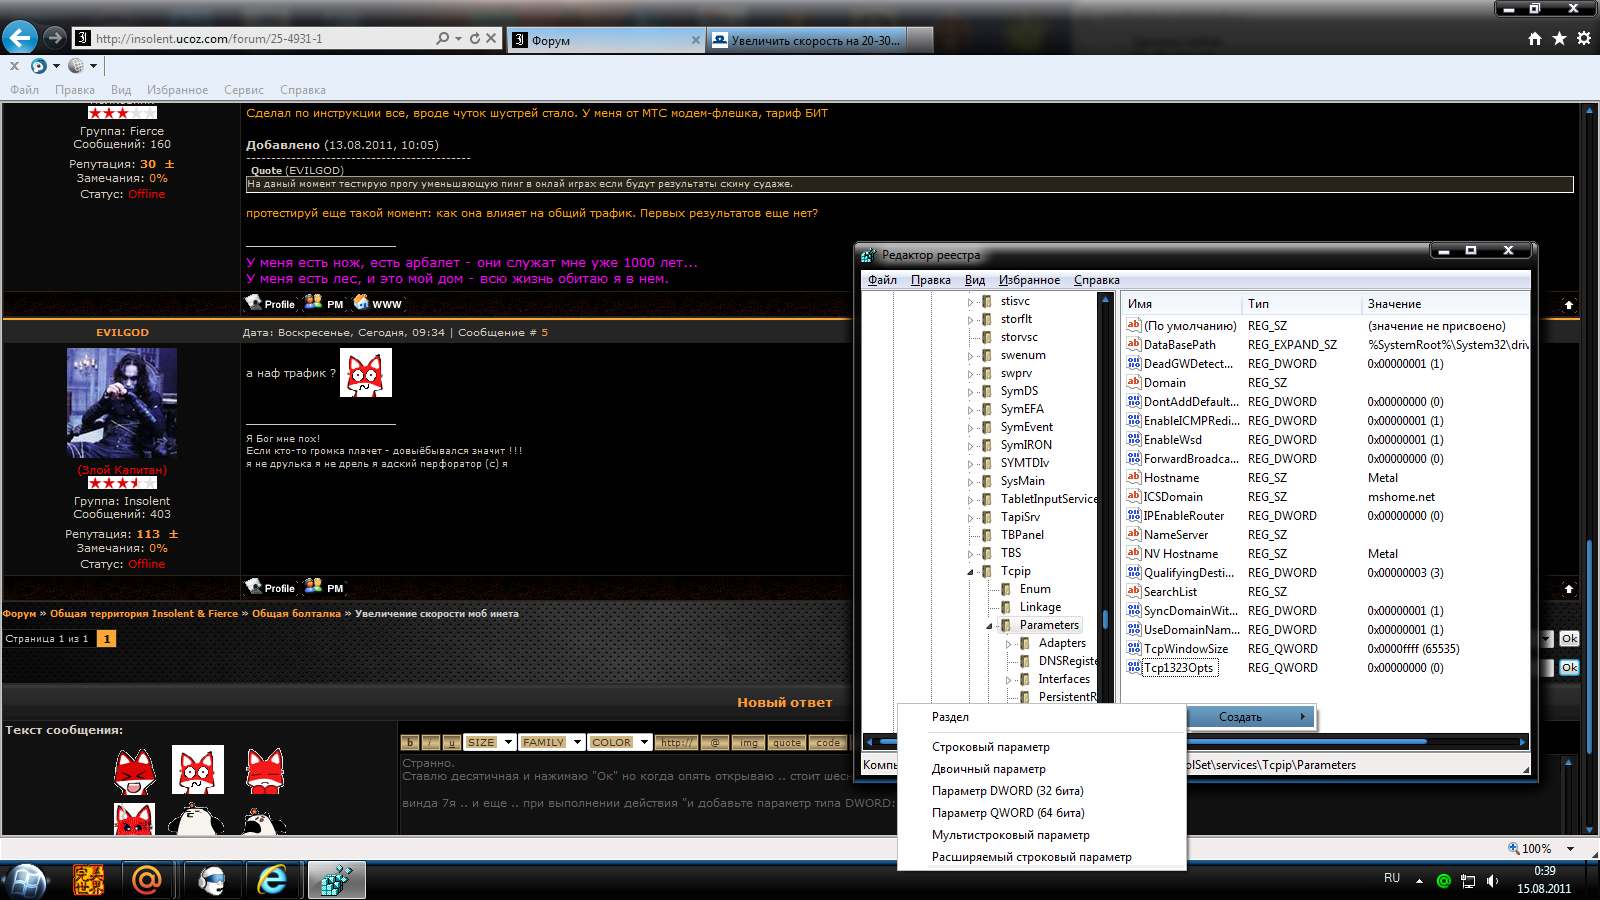This screenshot has height=900, width=1600.
Task: Collapse the Tcpip key in registry tree
Action: coord(970,572)
